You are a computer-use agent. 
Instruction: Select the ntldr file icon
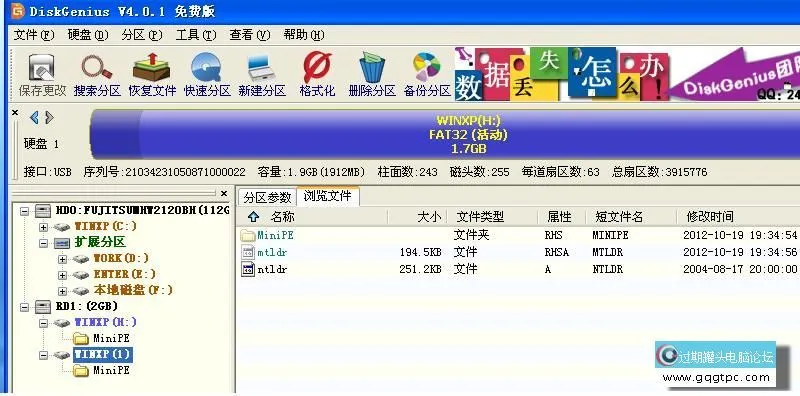click(x=248, y=269)
